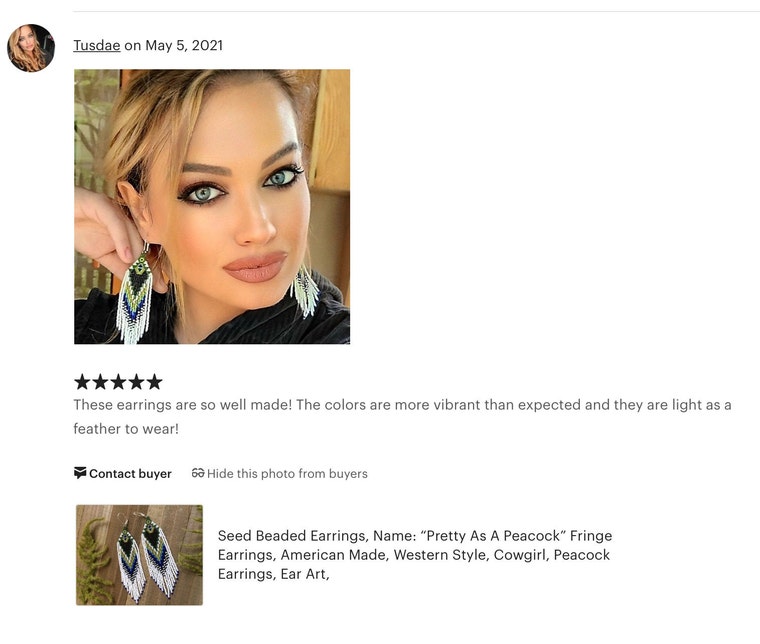Open the Seed Beaded Earrings listing title

pyautogui.click(x=414, y=555)
